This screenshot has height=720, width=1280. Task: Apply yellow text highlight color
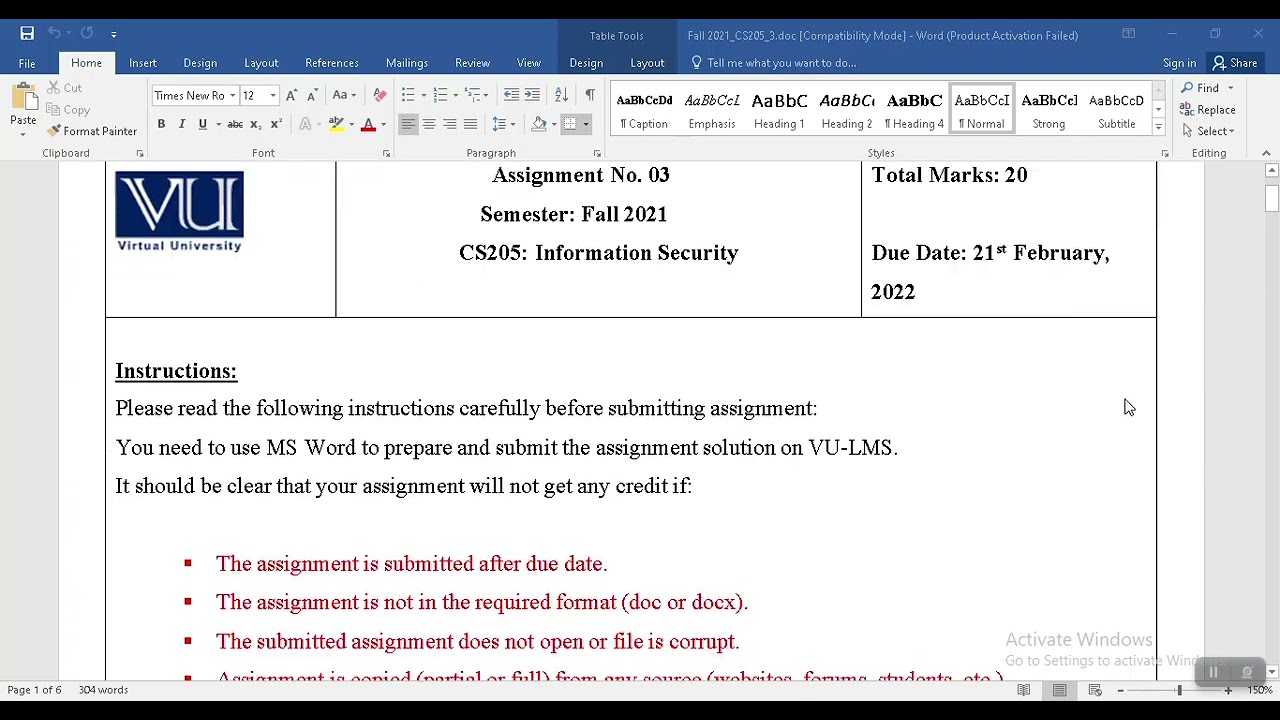337,124
